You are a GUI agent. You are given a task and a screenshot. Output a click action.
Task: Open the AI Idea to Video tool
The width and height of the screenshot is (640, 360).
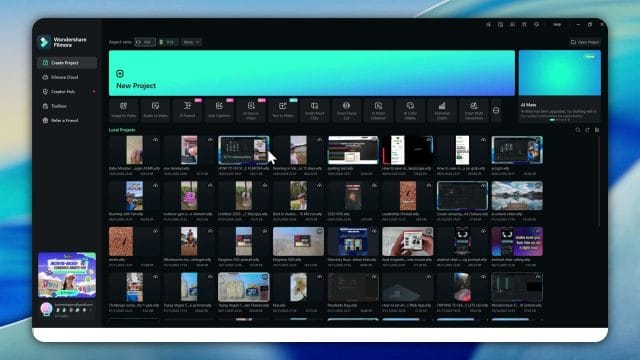pyautogui.click(x=251, y=110)
